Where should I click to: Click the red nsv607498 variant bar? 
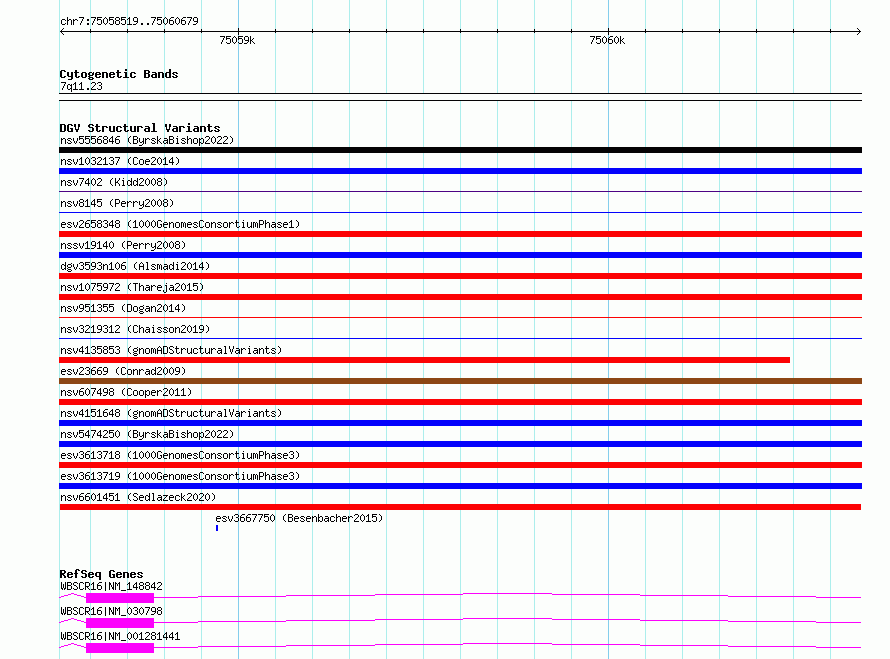460,402
